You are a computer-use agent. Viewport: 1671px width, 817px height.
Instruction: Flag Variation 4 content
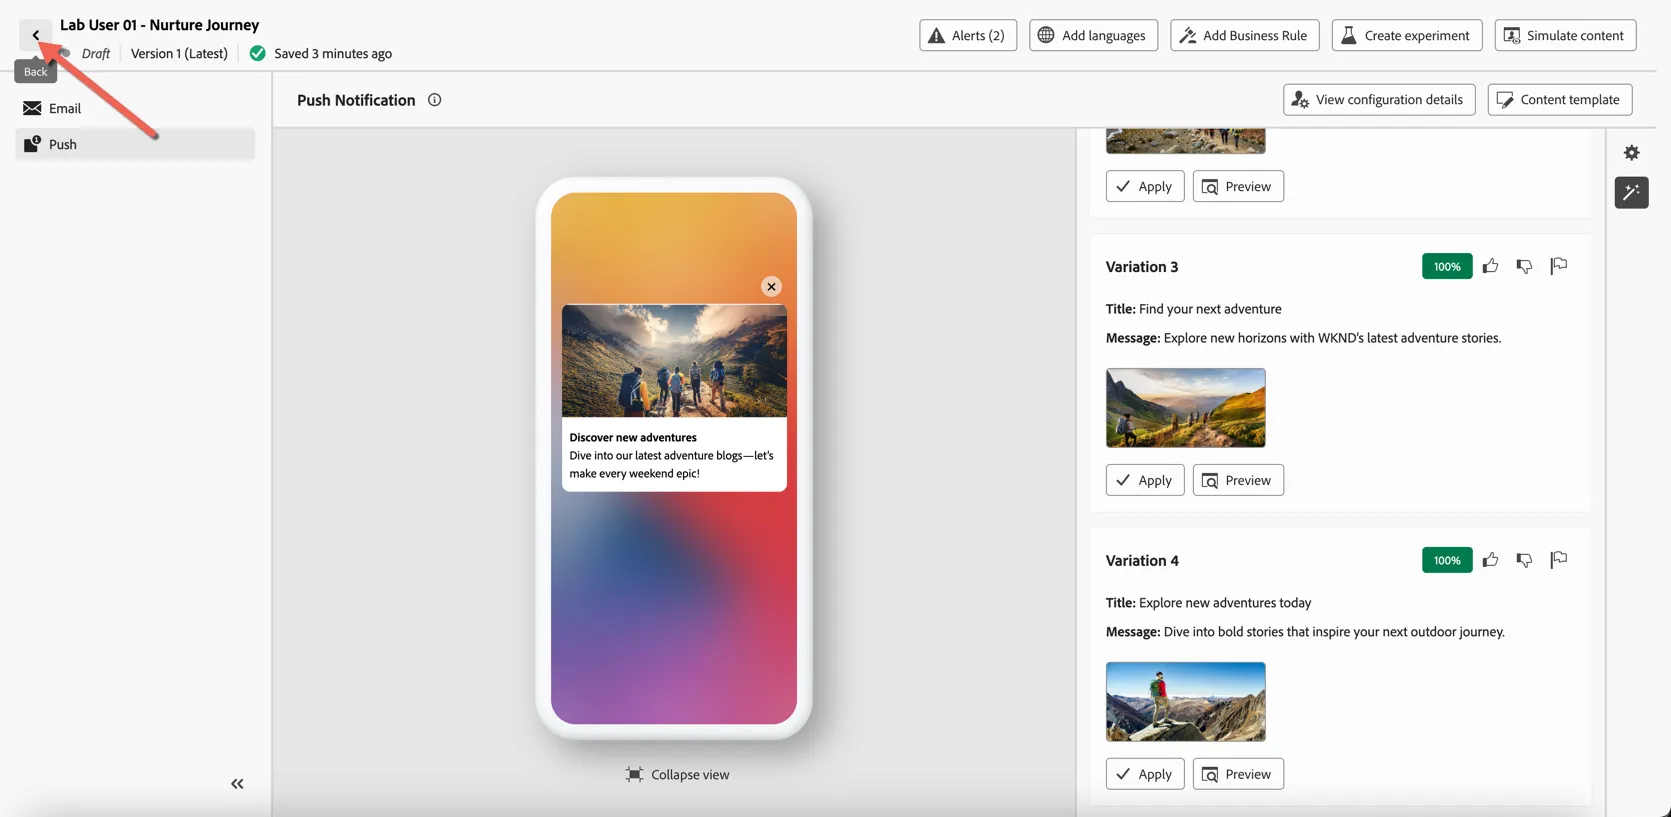1558,560
